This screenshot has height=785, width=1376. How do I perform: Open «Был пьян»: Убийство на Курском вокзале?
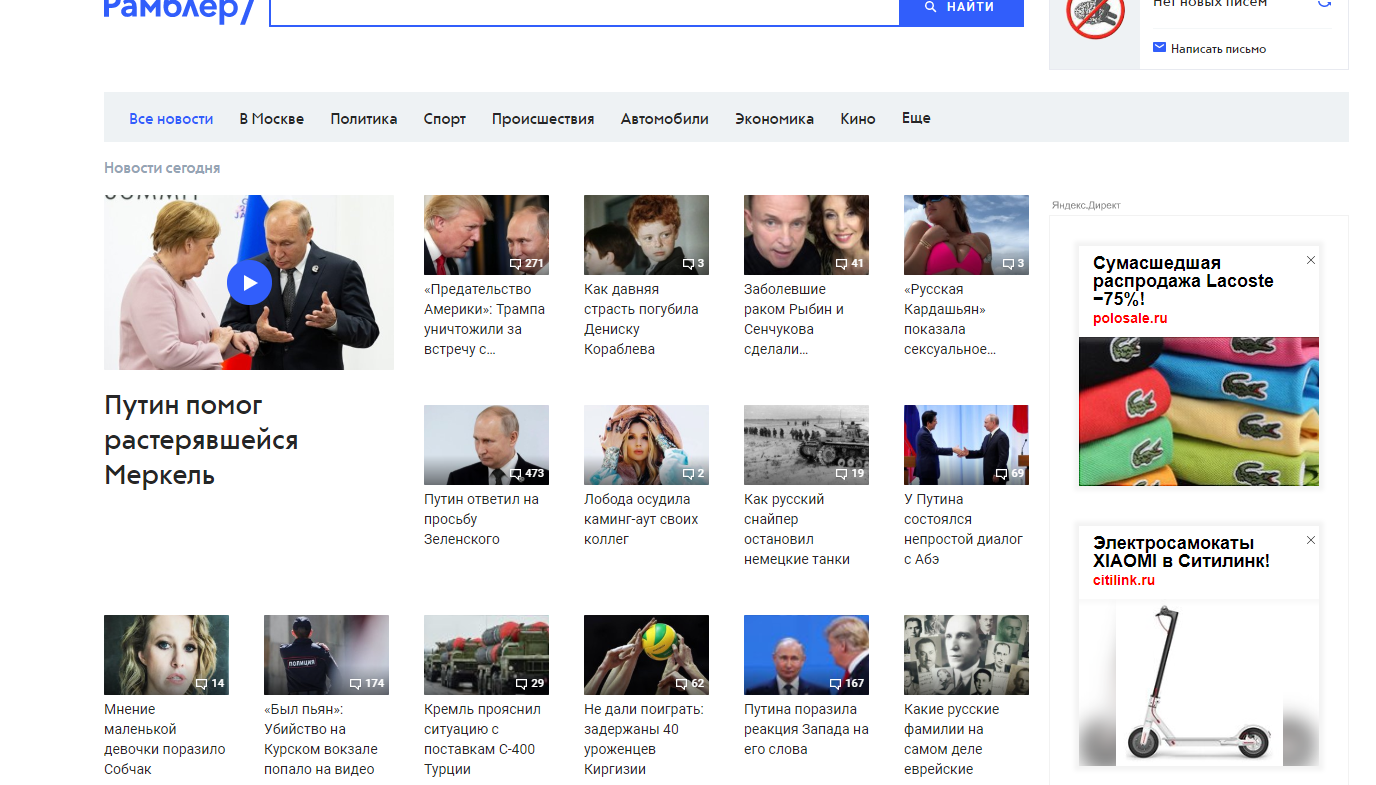pyautogui.click(x=321, y=739)
